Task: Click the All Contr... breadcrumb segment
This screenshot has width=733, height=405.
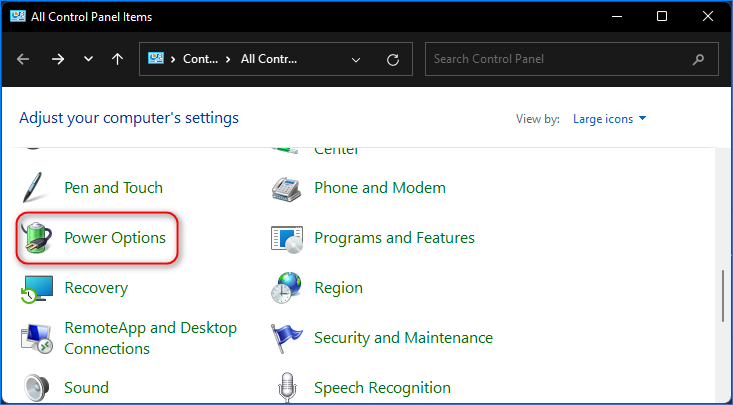Action: point(269,59)
